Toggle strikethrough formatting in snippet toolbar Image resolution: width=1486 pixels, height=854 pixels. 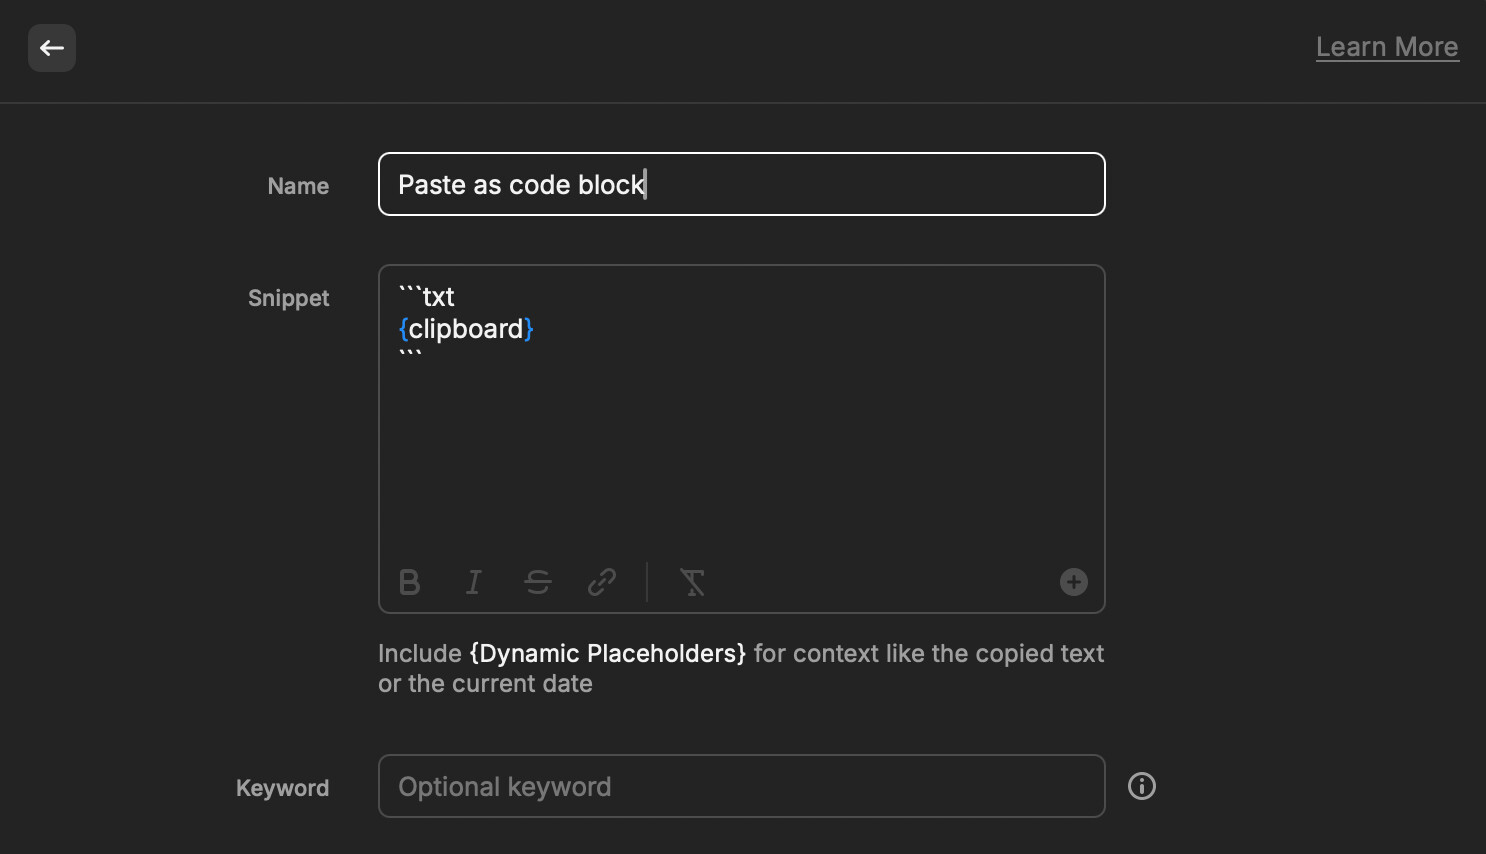click(538, 582)
